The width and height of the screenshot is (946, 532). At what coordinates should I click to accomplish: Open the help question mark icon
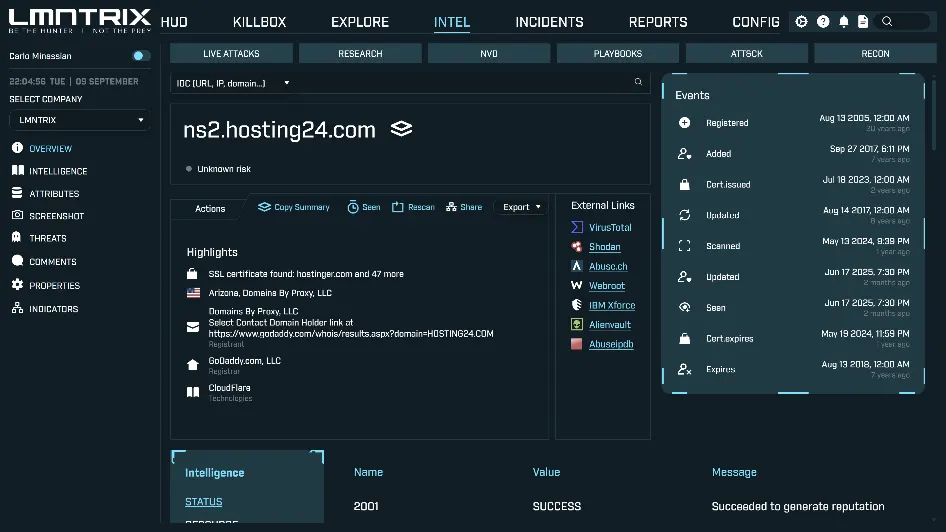tap(823, 22)
